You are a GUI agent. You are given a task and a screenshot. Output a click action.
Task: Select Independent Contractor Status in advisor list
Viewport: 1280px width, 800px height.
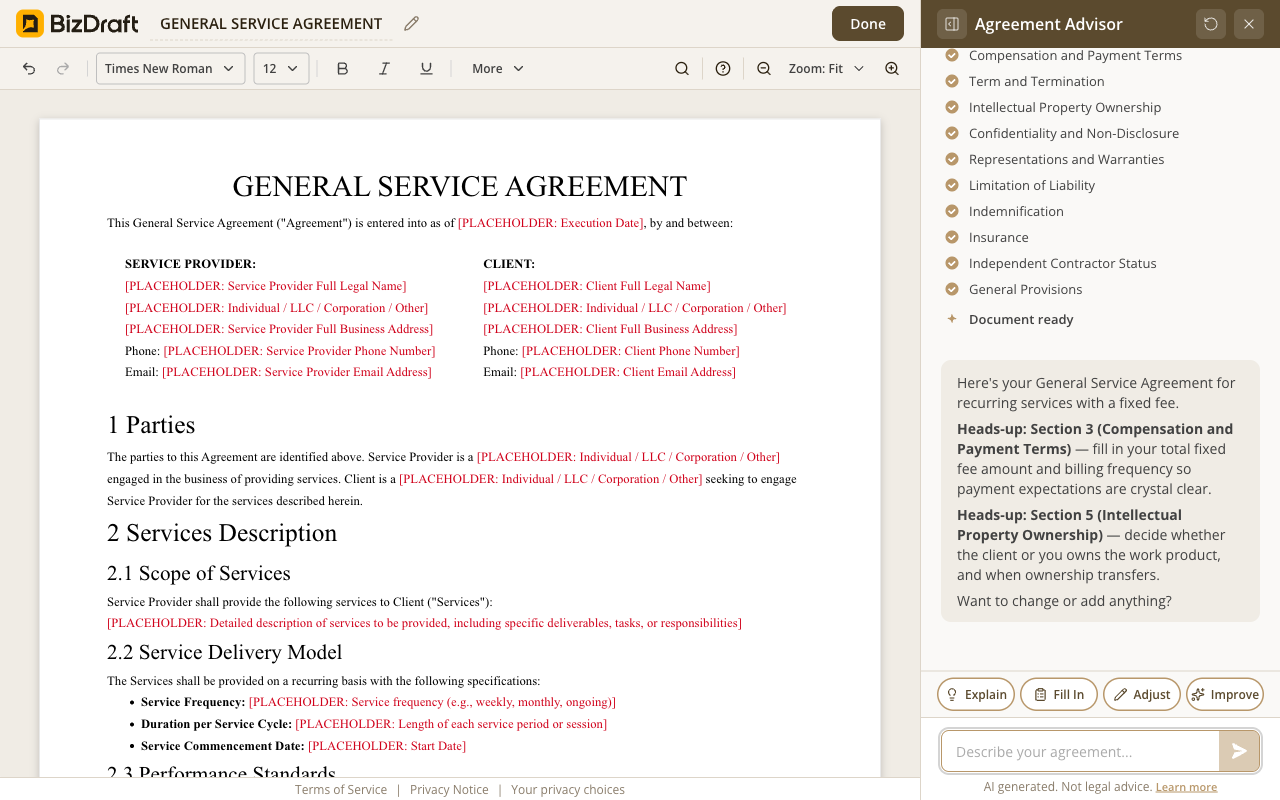point(1062,263)
